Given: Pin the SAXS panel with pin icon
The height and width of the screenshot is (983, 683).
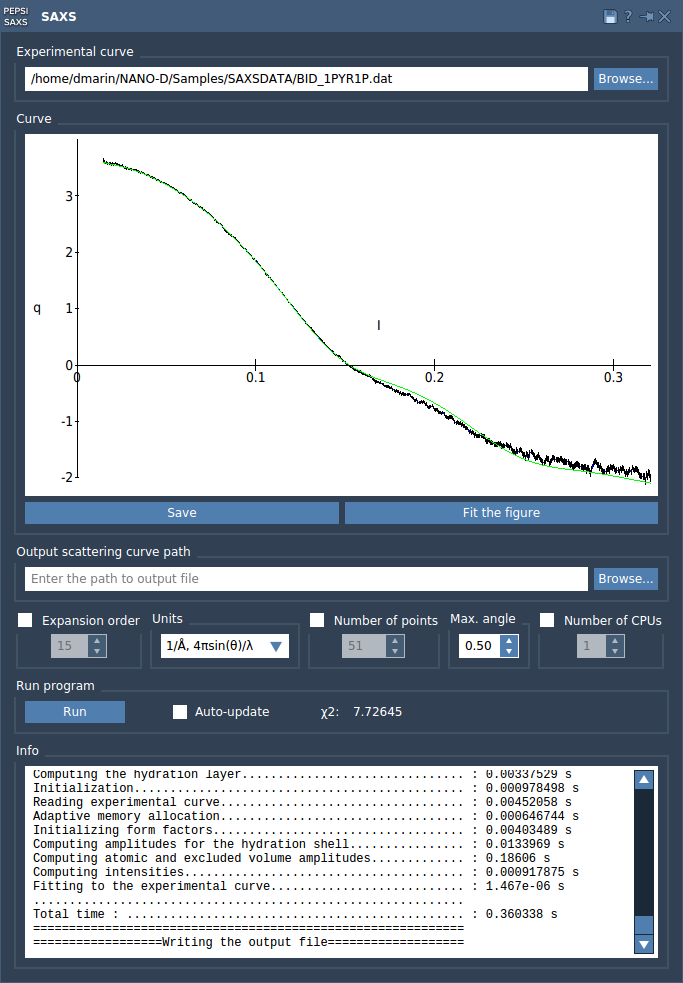Looking at the screenshot, I should (646, 16).
